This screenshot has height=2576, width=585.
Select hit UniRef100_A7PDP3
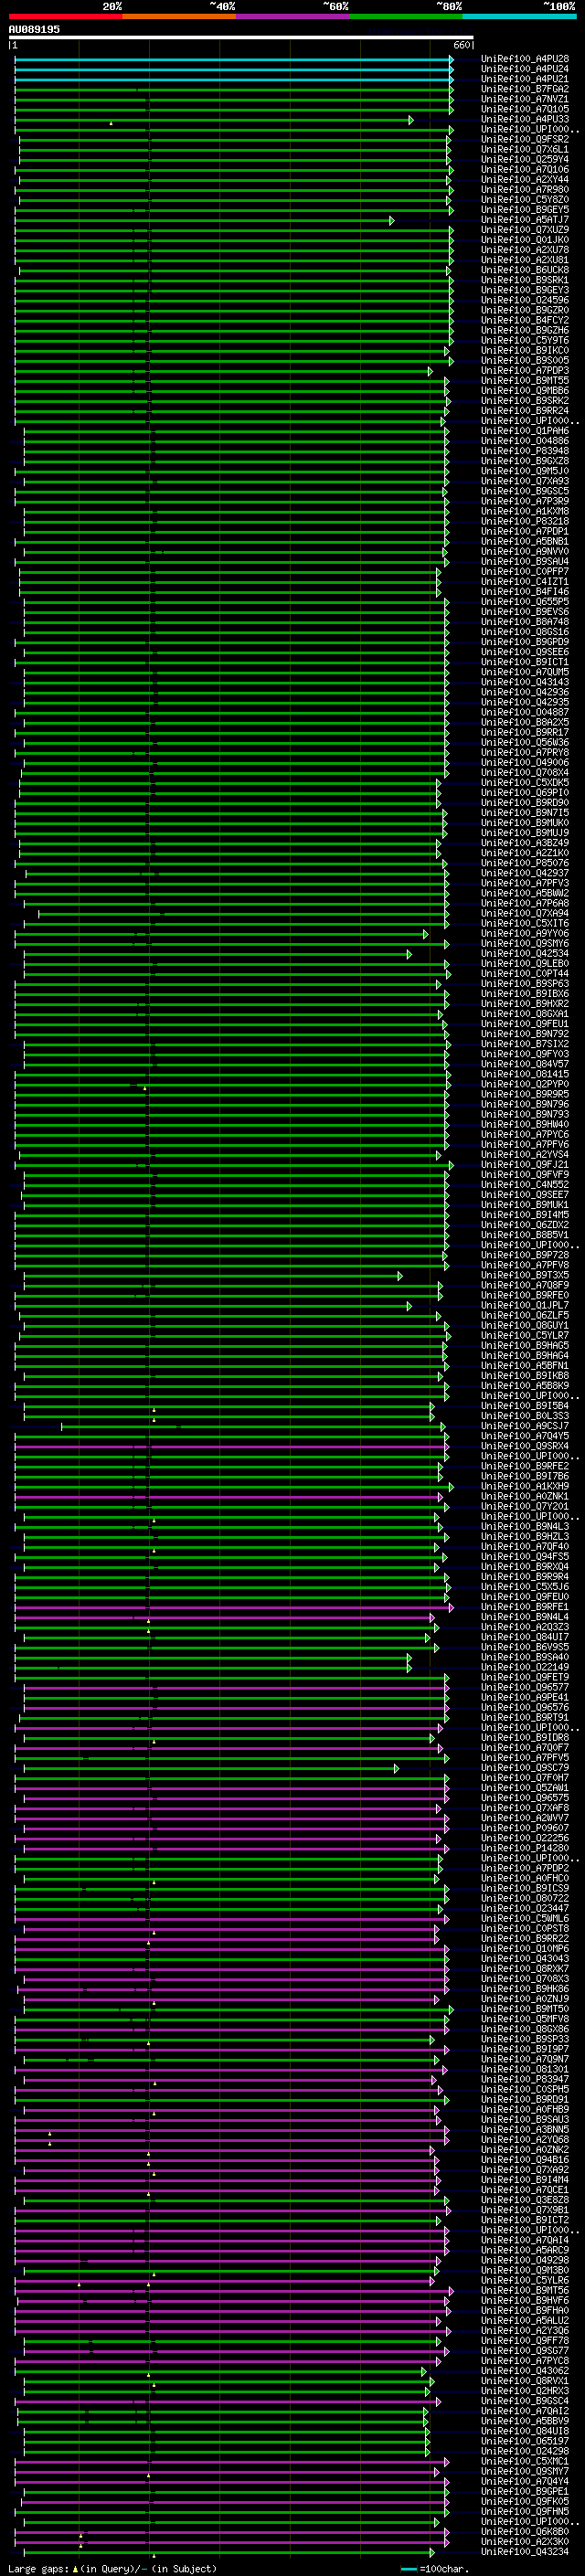(525, 371)
